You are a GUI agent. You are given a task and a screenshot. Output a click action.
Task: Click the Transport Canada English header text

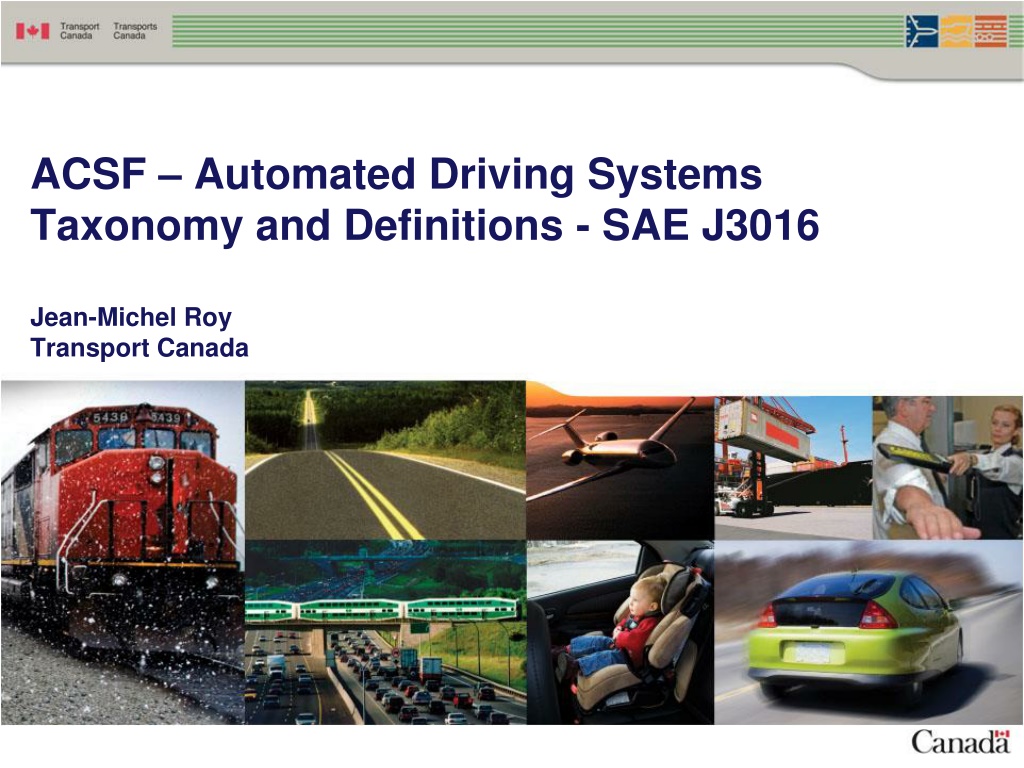[79, 31]
